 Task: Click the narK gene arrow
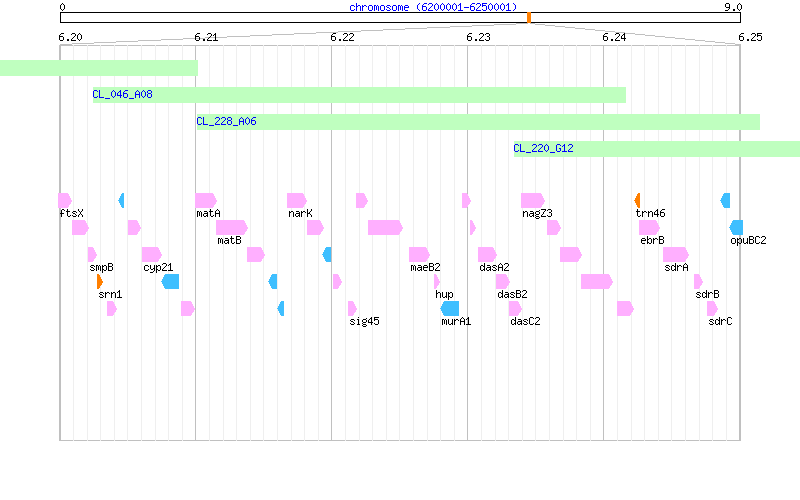pos(297,201)
